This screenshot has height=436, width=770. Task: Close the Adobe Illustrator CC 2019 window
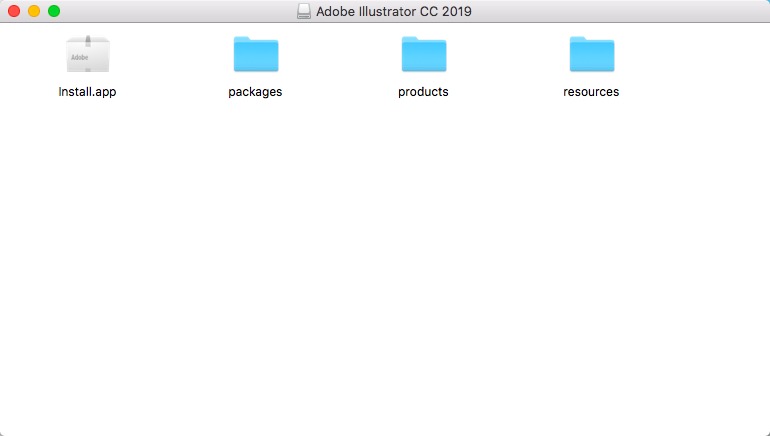(x=14, y=11)
